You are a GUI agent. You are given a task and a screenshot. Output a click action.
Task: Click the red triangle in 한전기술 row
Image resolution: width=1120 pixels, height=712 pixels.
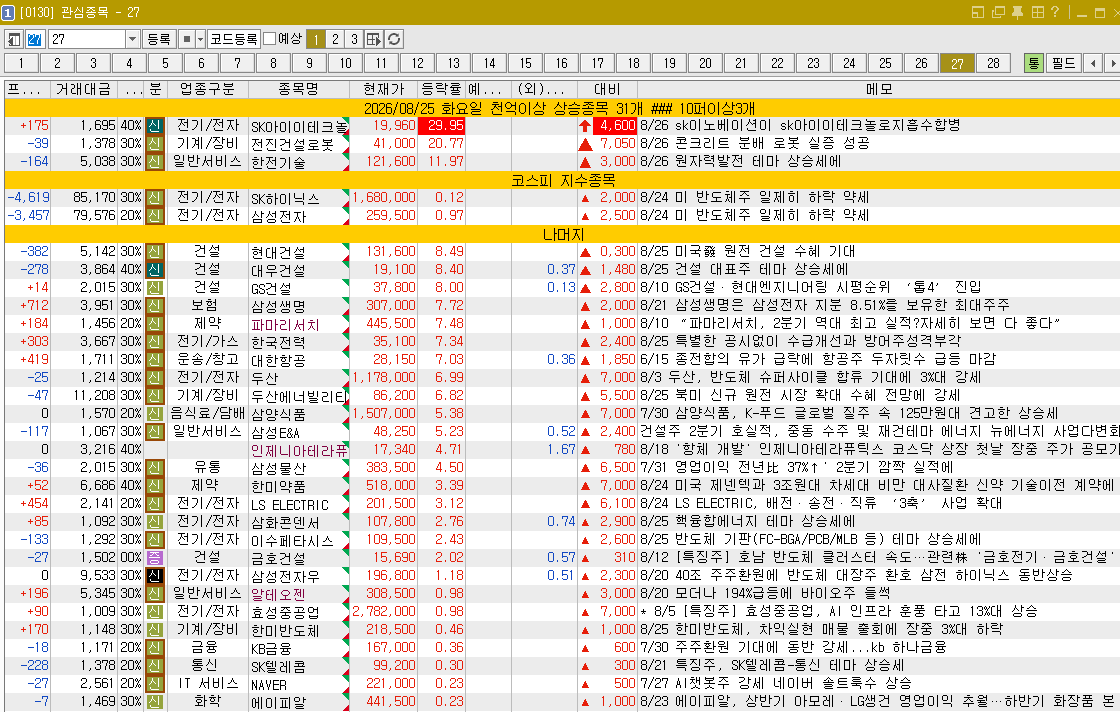(586, 162)
